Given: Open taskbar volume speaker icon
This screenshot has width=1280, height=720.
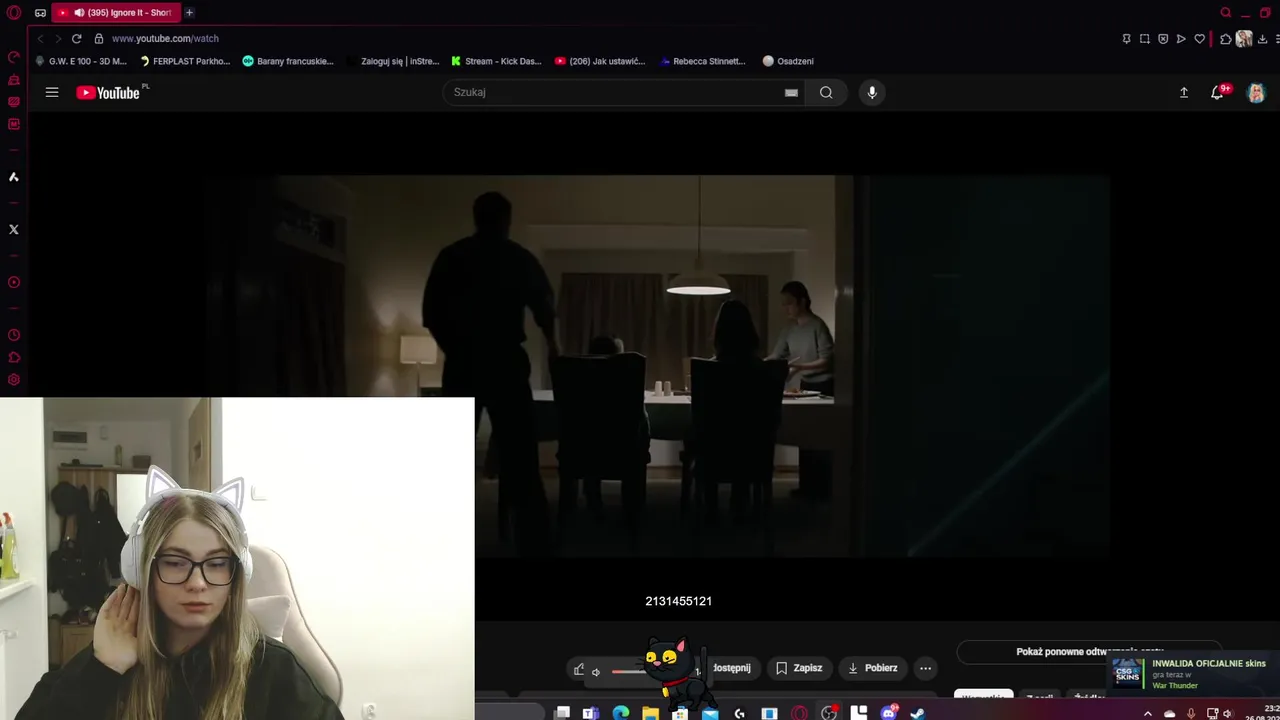Looking at the screenshot, I should 1228,714.
